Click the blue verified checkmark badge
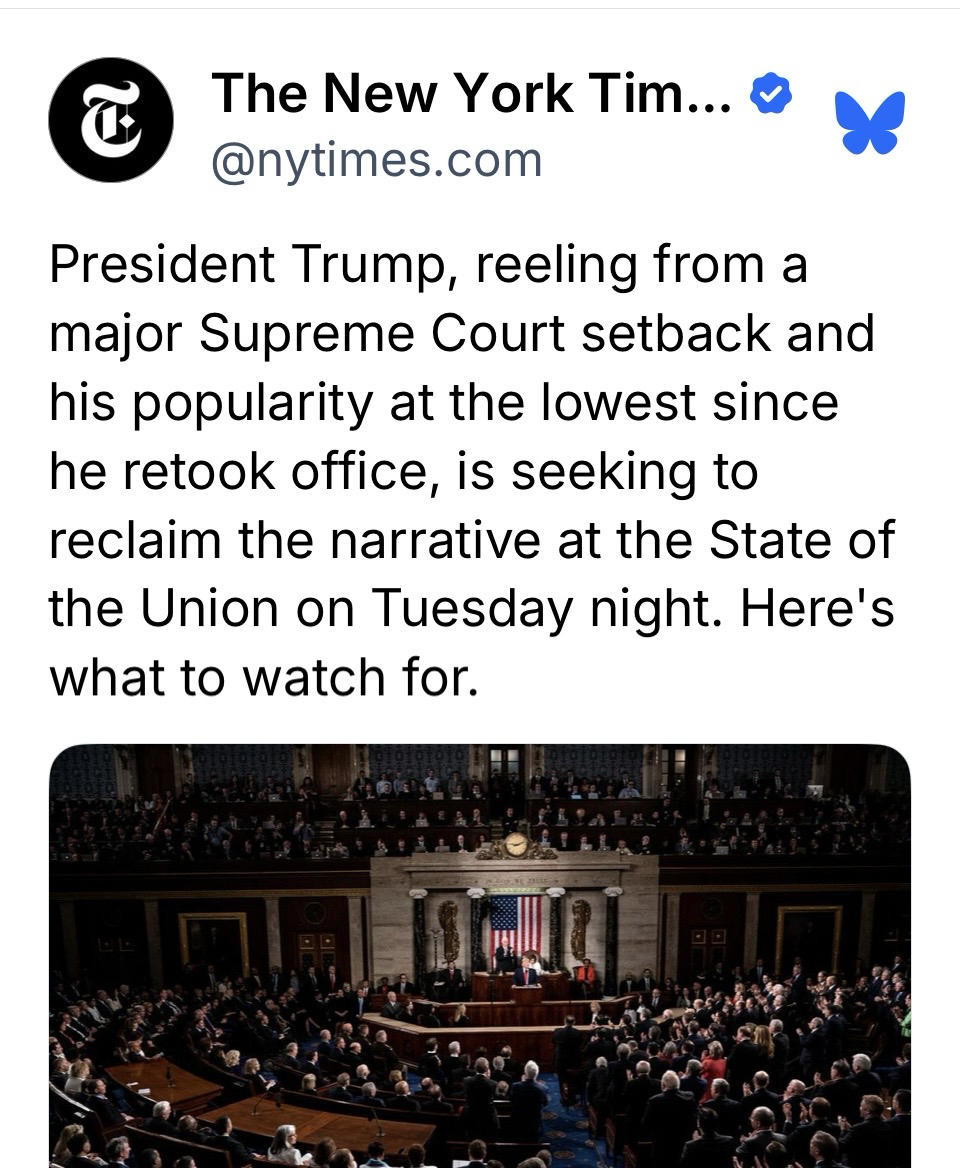The image size is (960, 1168). point(771,94)
